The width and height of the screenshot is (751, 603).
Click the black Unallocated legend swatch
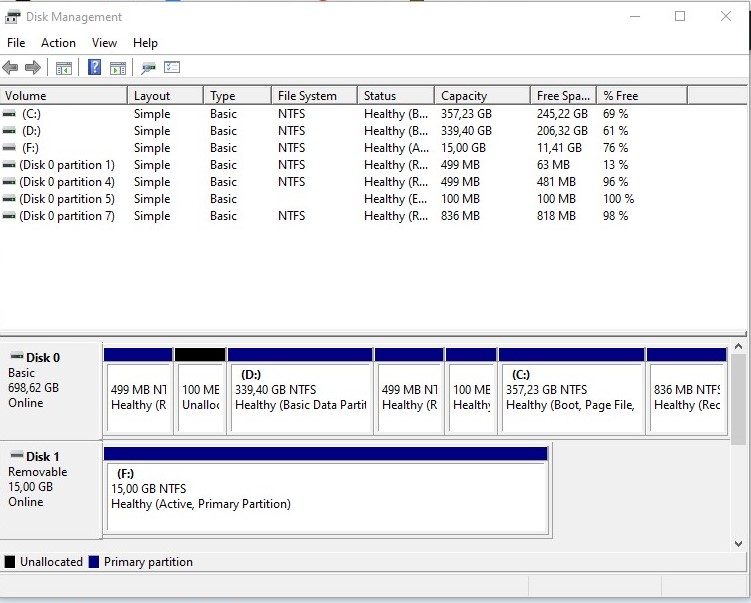pos(10,562)
